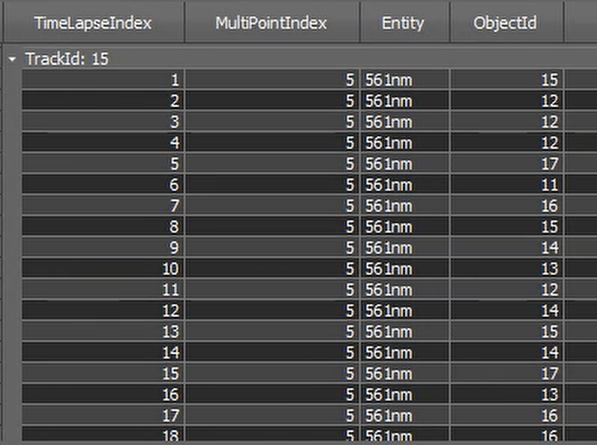Select TimeLapseIndex cell with value 13

(x=103, y=331)
